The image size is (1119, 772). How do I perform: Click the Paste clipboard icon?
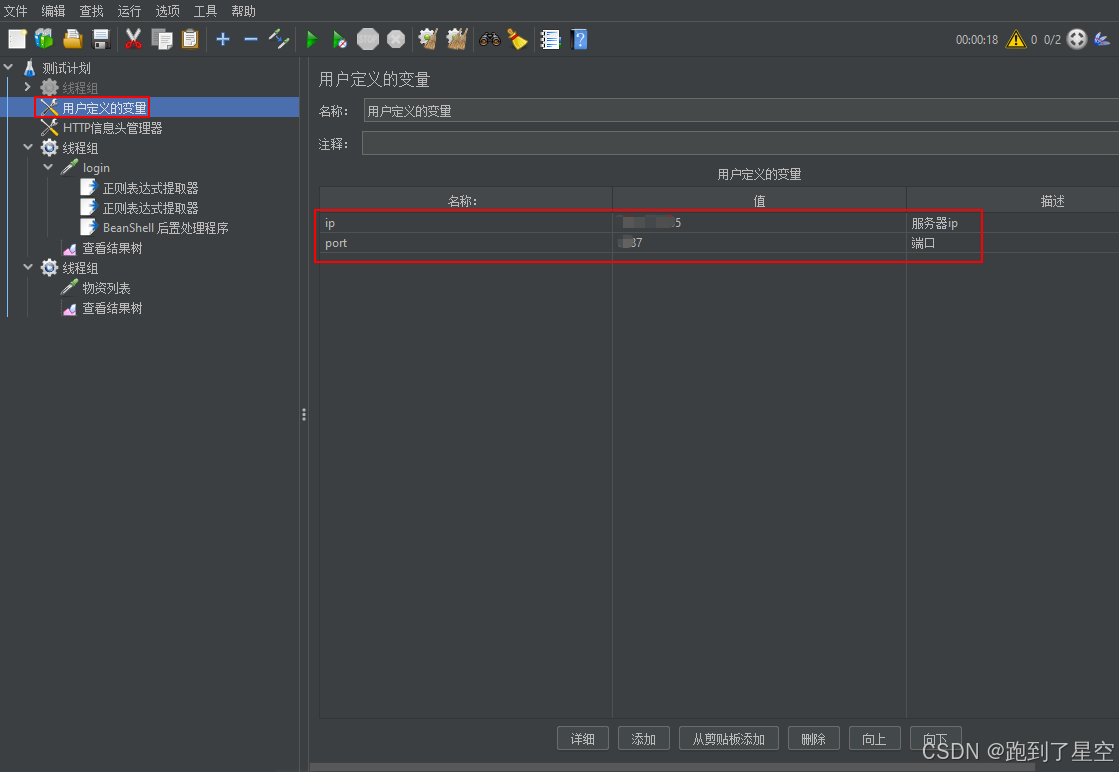190,39
